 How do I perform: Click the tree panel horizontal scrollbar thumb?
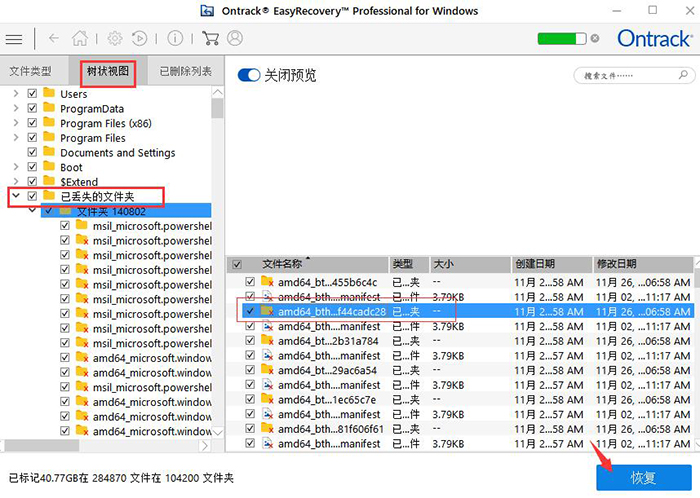pyautogui.click(x=42, y=445)
